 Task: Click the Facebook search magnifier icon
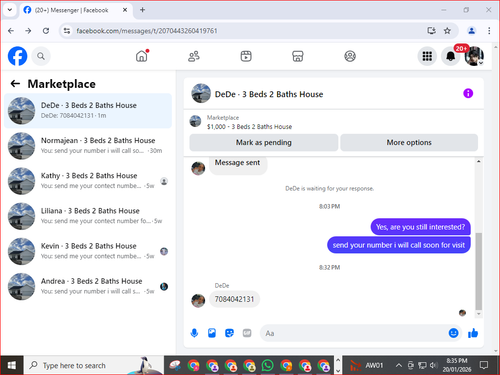(x=41, y=56)
